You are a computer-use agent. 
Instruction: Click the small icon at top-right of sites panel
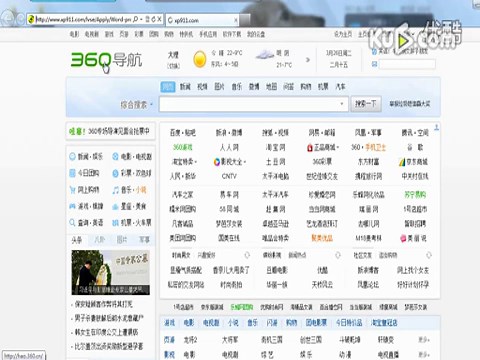click(x=436, y=127)
